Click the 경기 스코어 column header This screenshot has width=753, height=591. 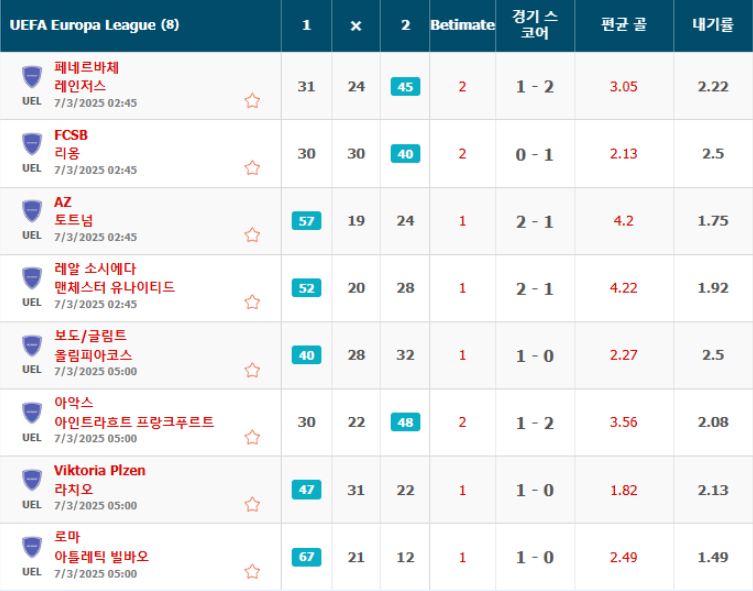tap(535, 24)
